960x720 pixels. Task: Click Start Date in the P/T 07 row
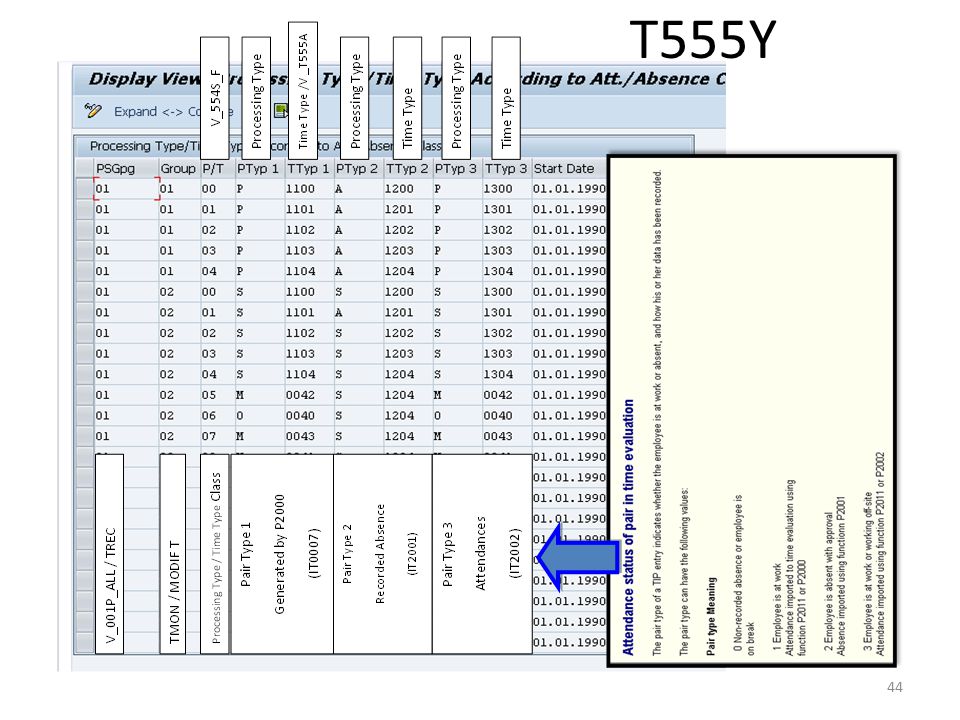[x=569, y=437]
